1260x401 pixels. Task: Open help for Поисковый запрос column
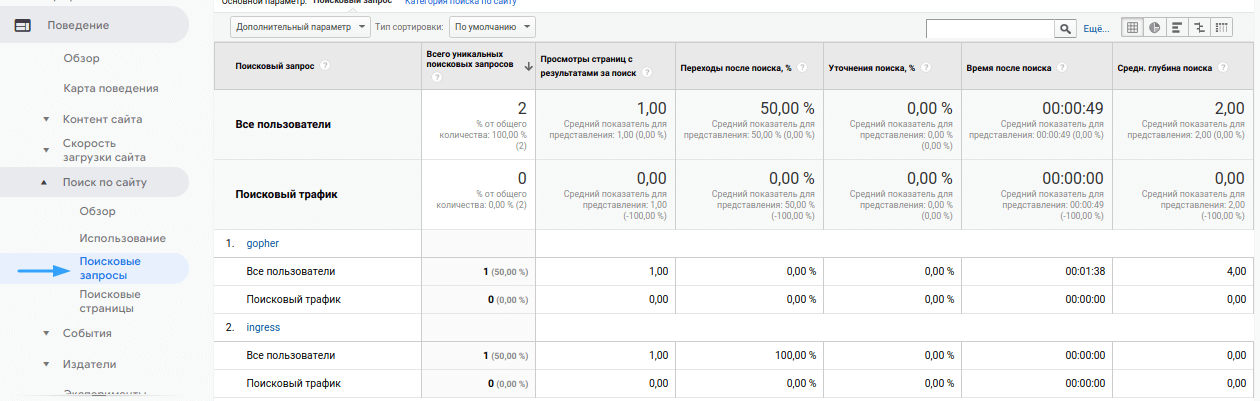[x=325, y=67]
